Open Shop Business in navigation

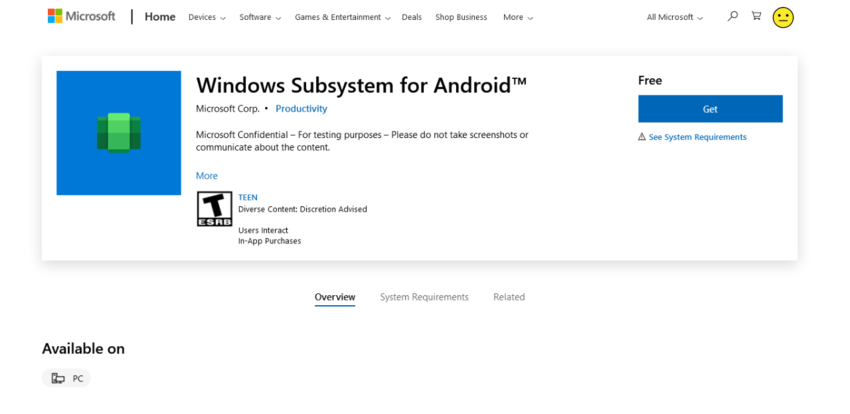(461, 17)
